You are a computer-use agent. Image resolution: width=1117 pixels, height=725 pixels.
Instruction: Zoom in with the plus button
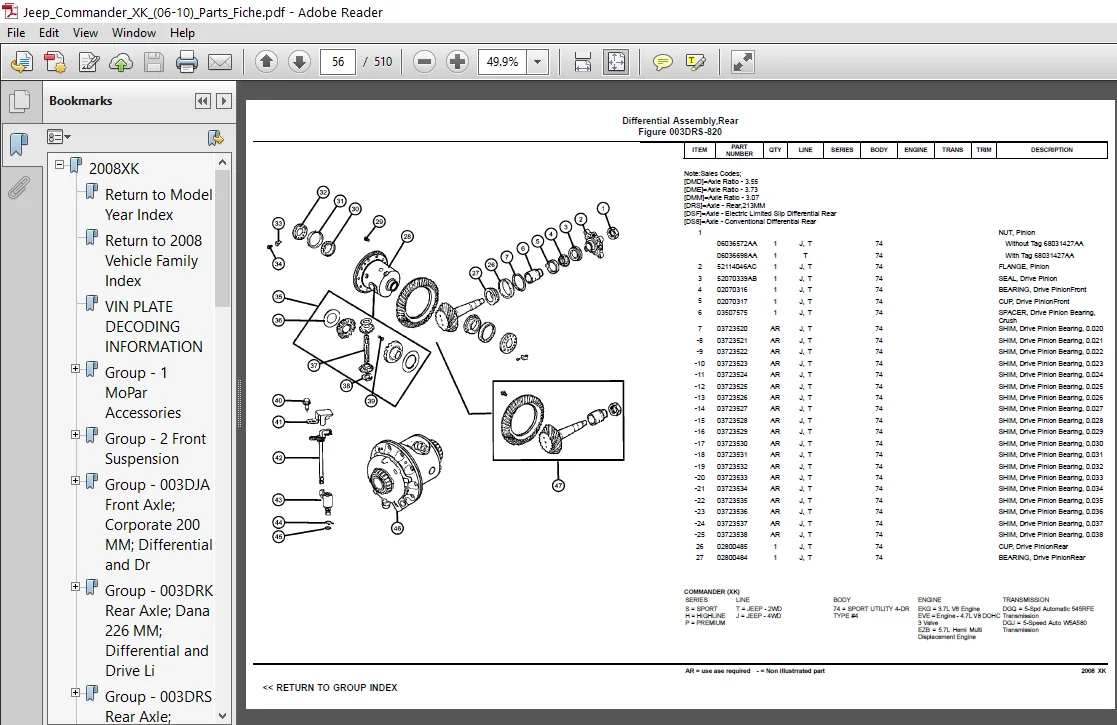point(457,62)
